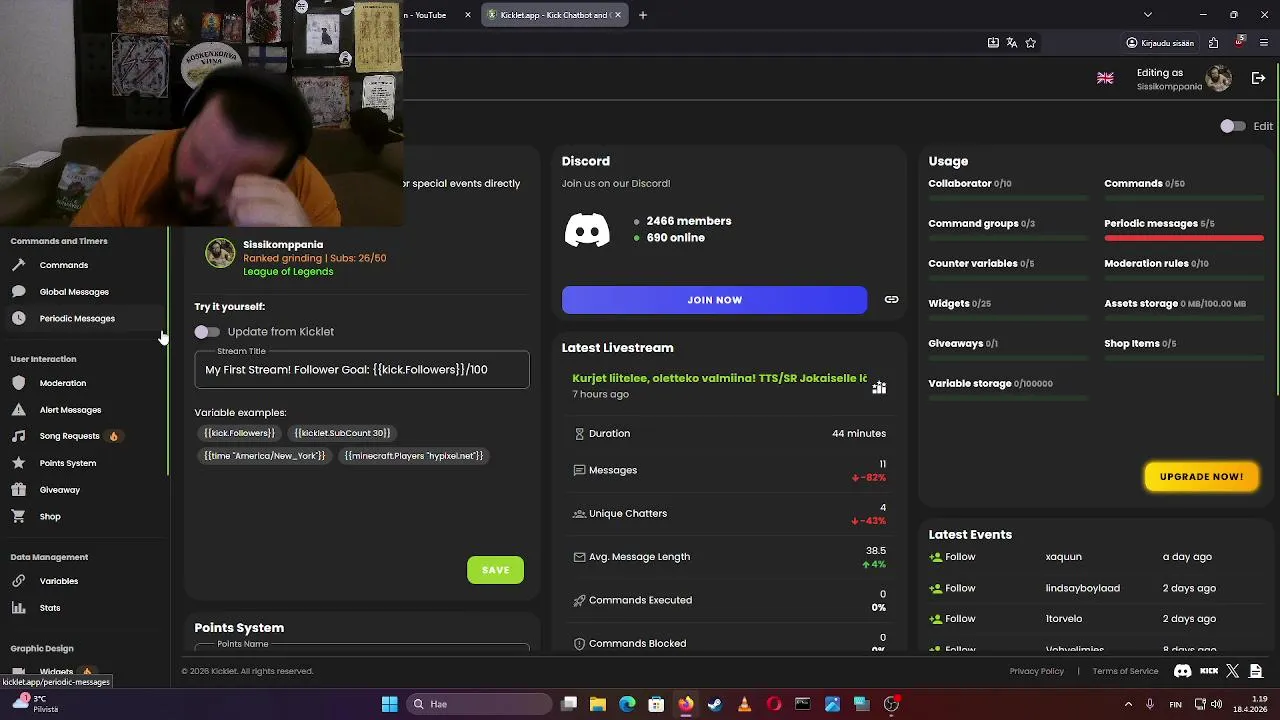
Task: Open File Explorer from the taskbar
Action: click(x=598, y=704)
